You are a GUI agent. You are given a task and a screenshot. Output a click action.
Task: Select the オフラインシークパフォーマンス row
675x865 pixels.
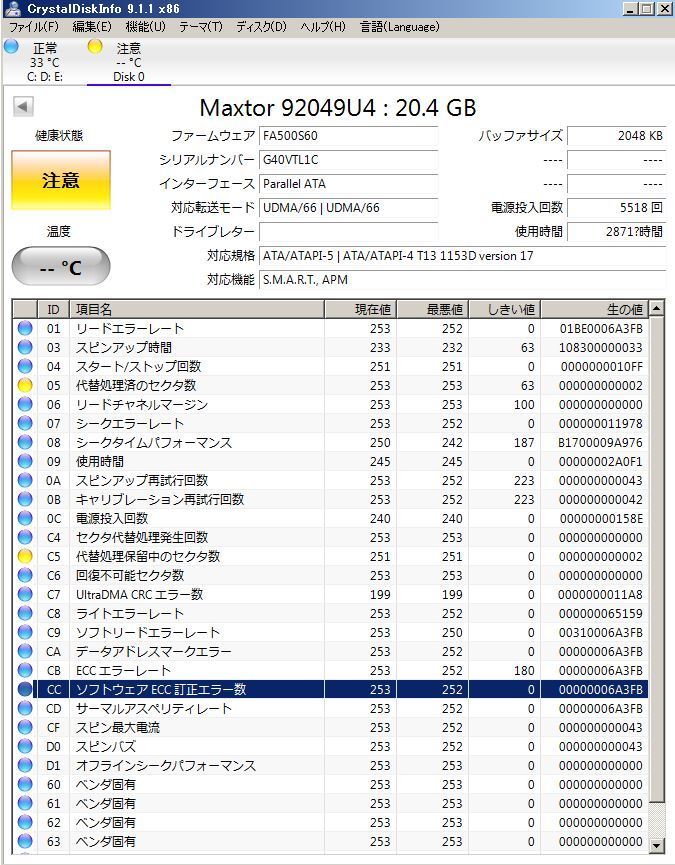click(330, 766)
